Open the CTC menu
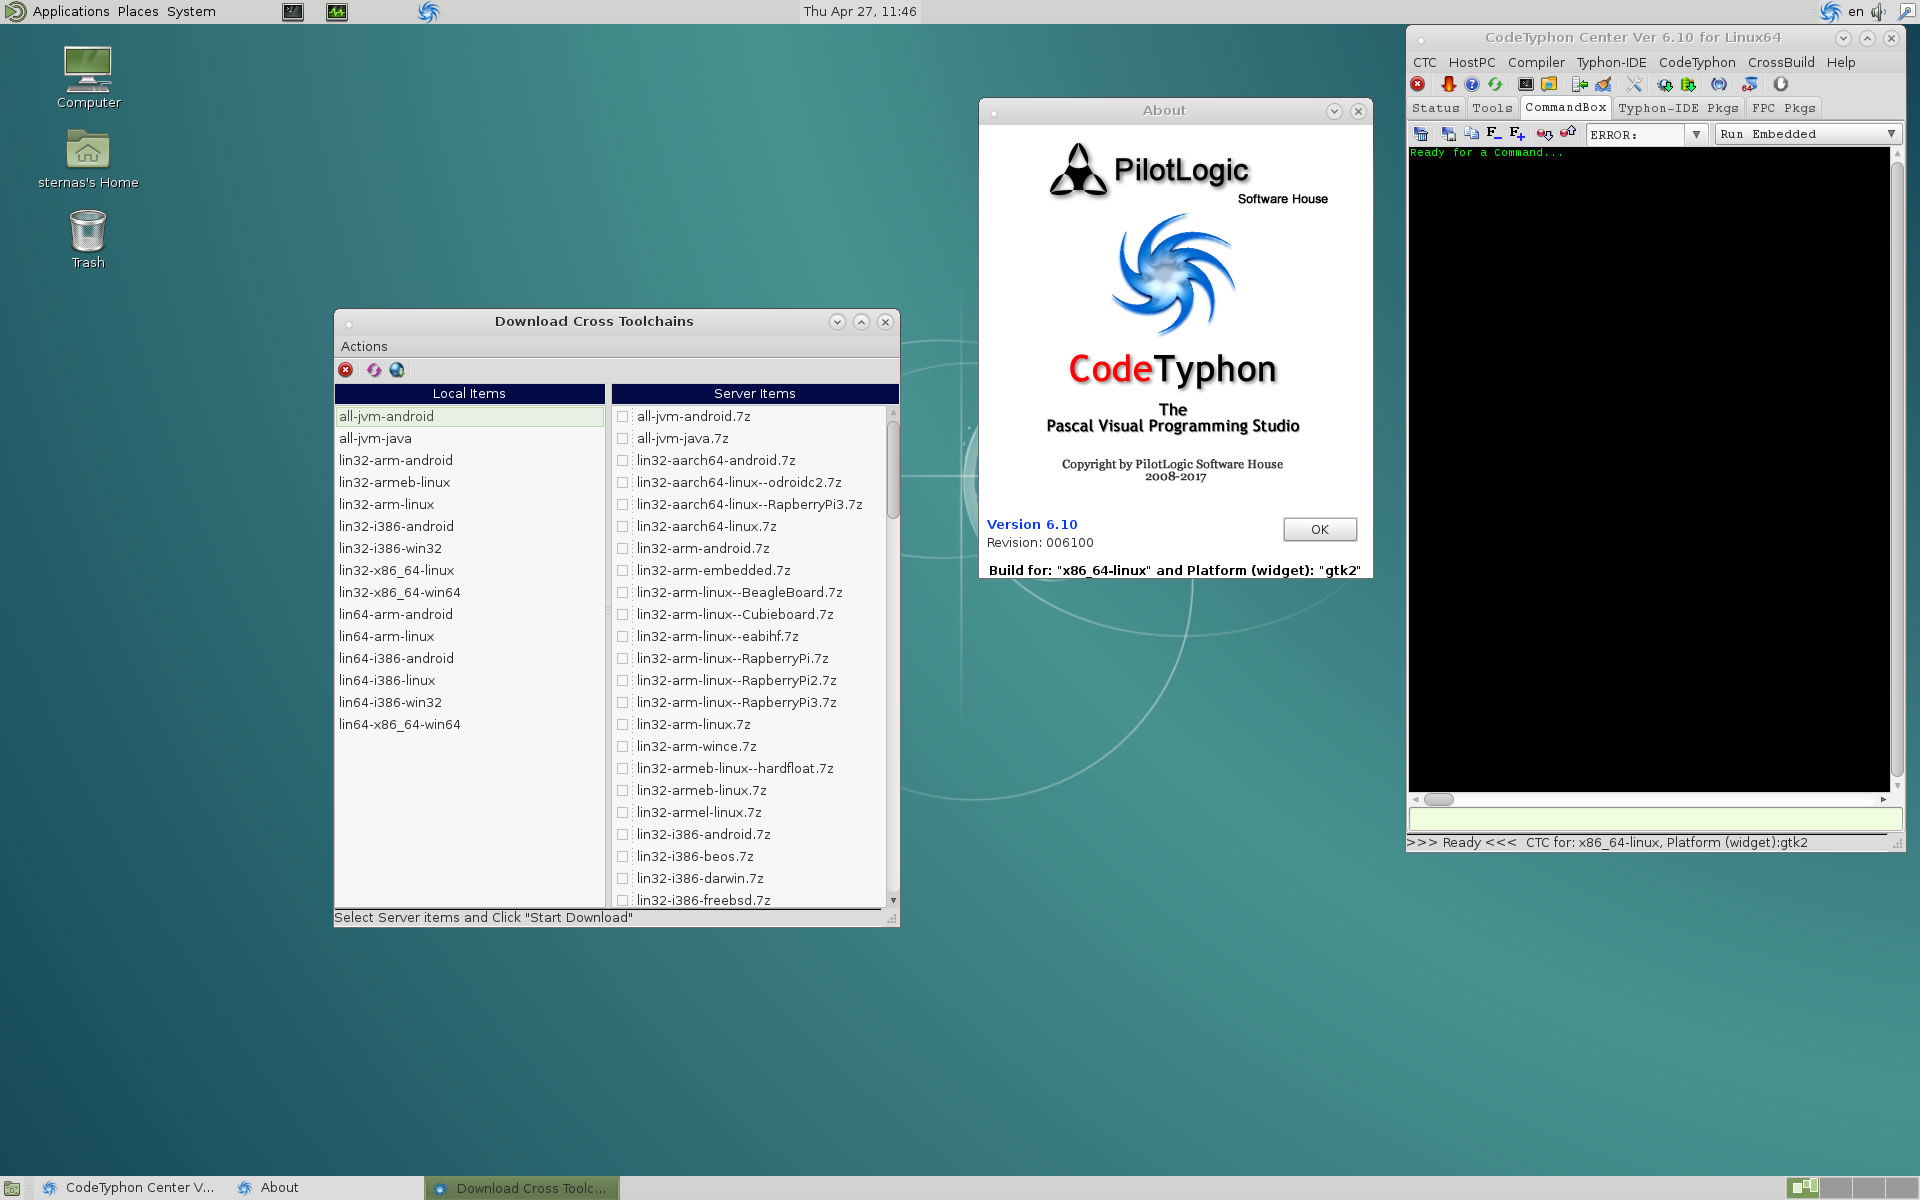Viewport: 1920px width, 1200px height. coord(1425,62)
